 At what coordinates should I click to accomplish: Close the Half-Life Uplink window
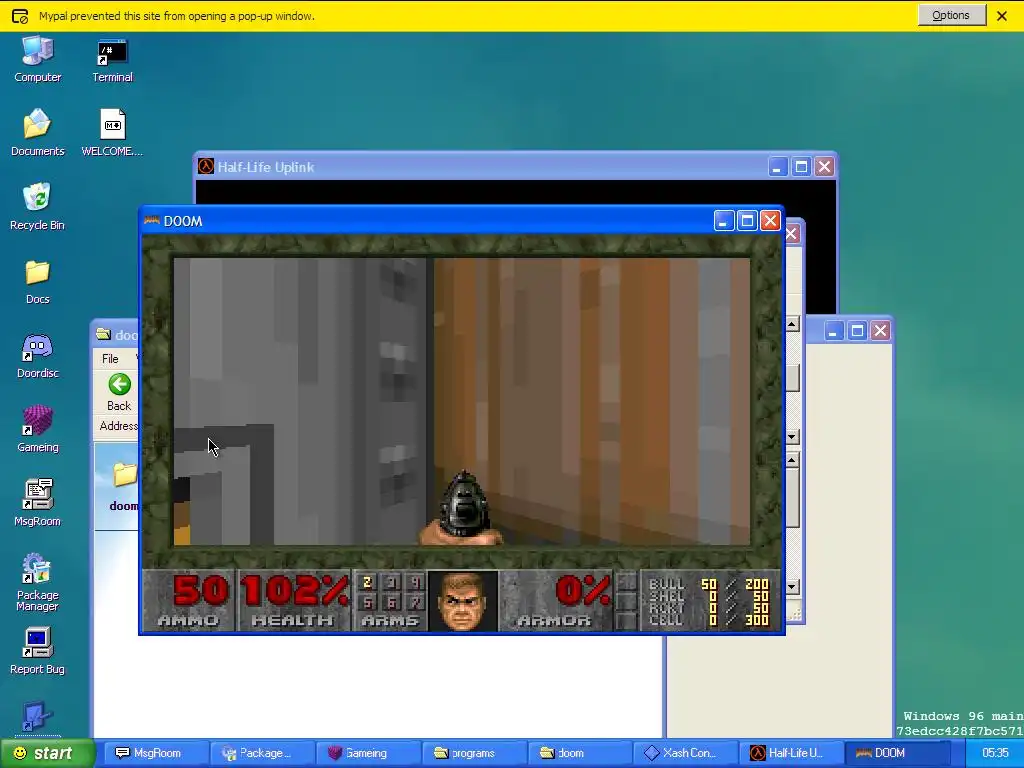tap(824, 167)
